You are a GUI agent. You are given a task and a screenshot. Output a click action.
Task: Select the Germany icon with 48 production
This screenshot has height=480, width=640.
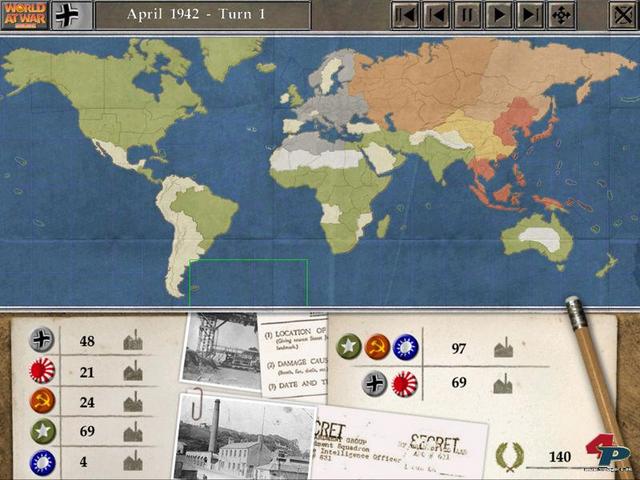pyautogui.click(x=41, y=341)
